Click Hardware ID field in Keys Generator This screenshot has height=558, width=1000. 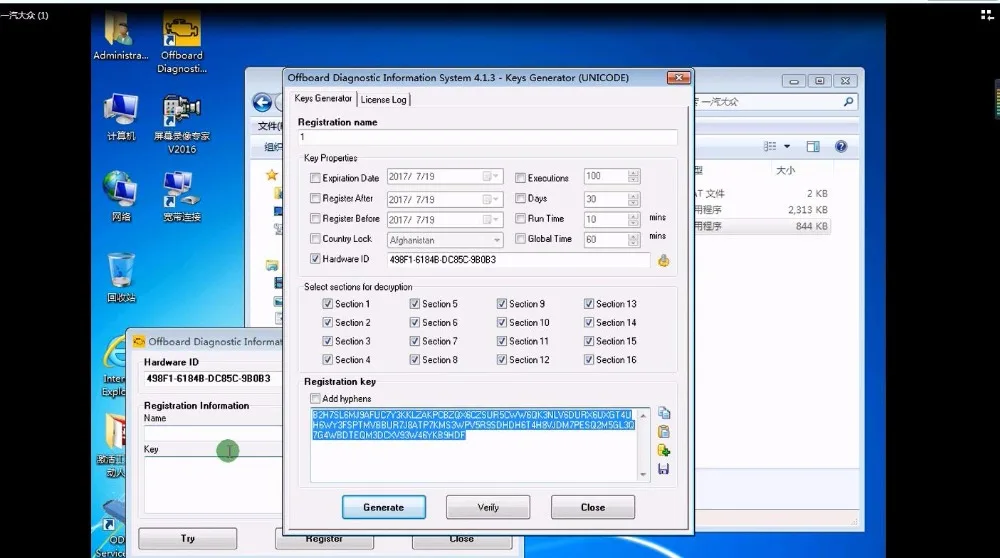click(x=518, y=260)
